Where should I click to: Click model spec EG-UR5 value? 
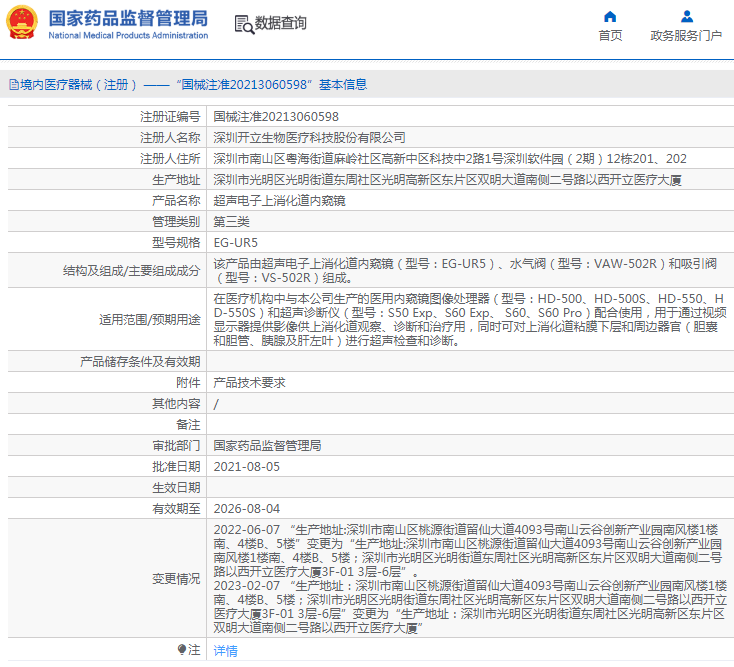235,243
